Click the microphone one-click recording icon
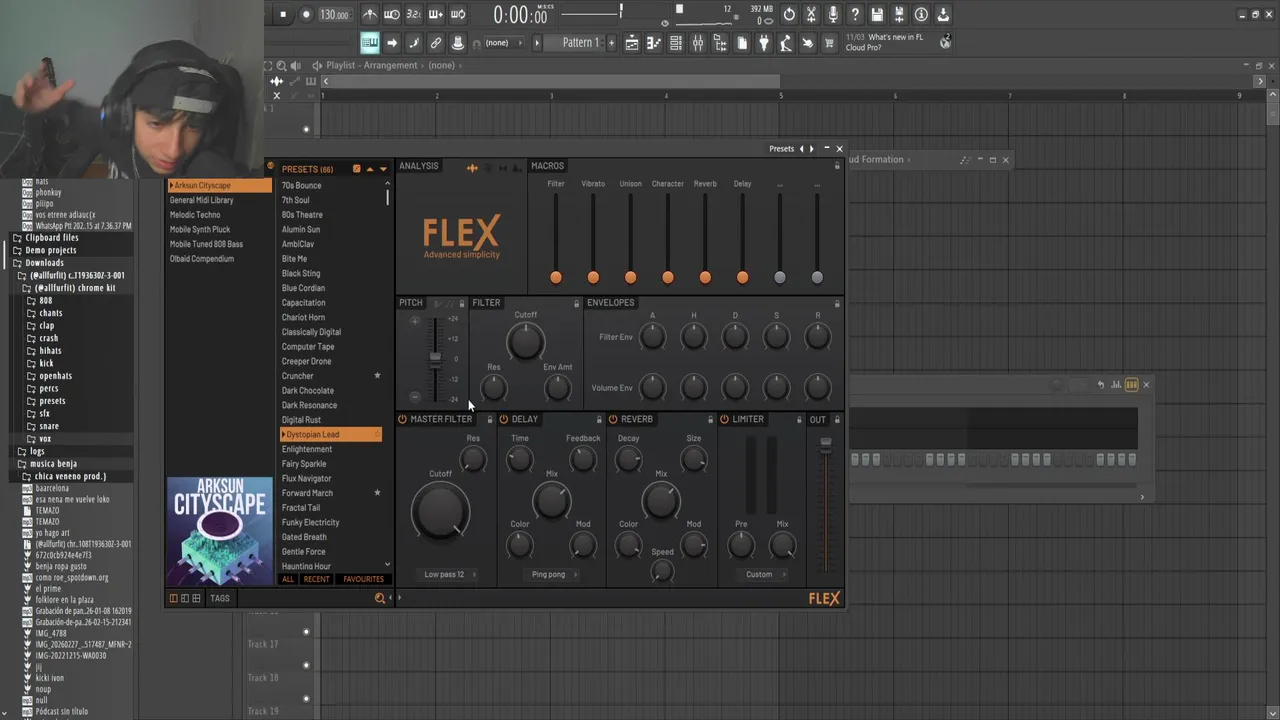The height and width of the screenshot is (720, 1280). point(833,14)
